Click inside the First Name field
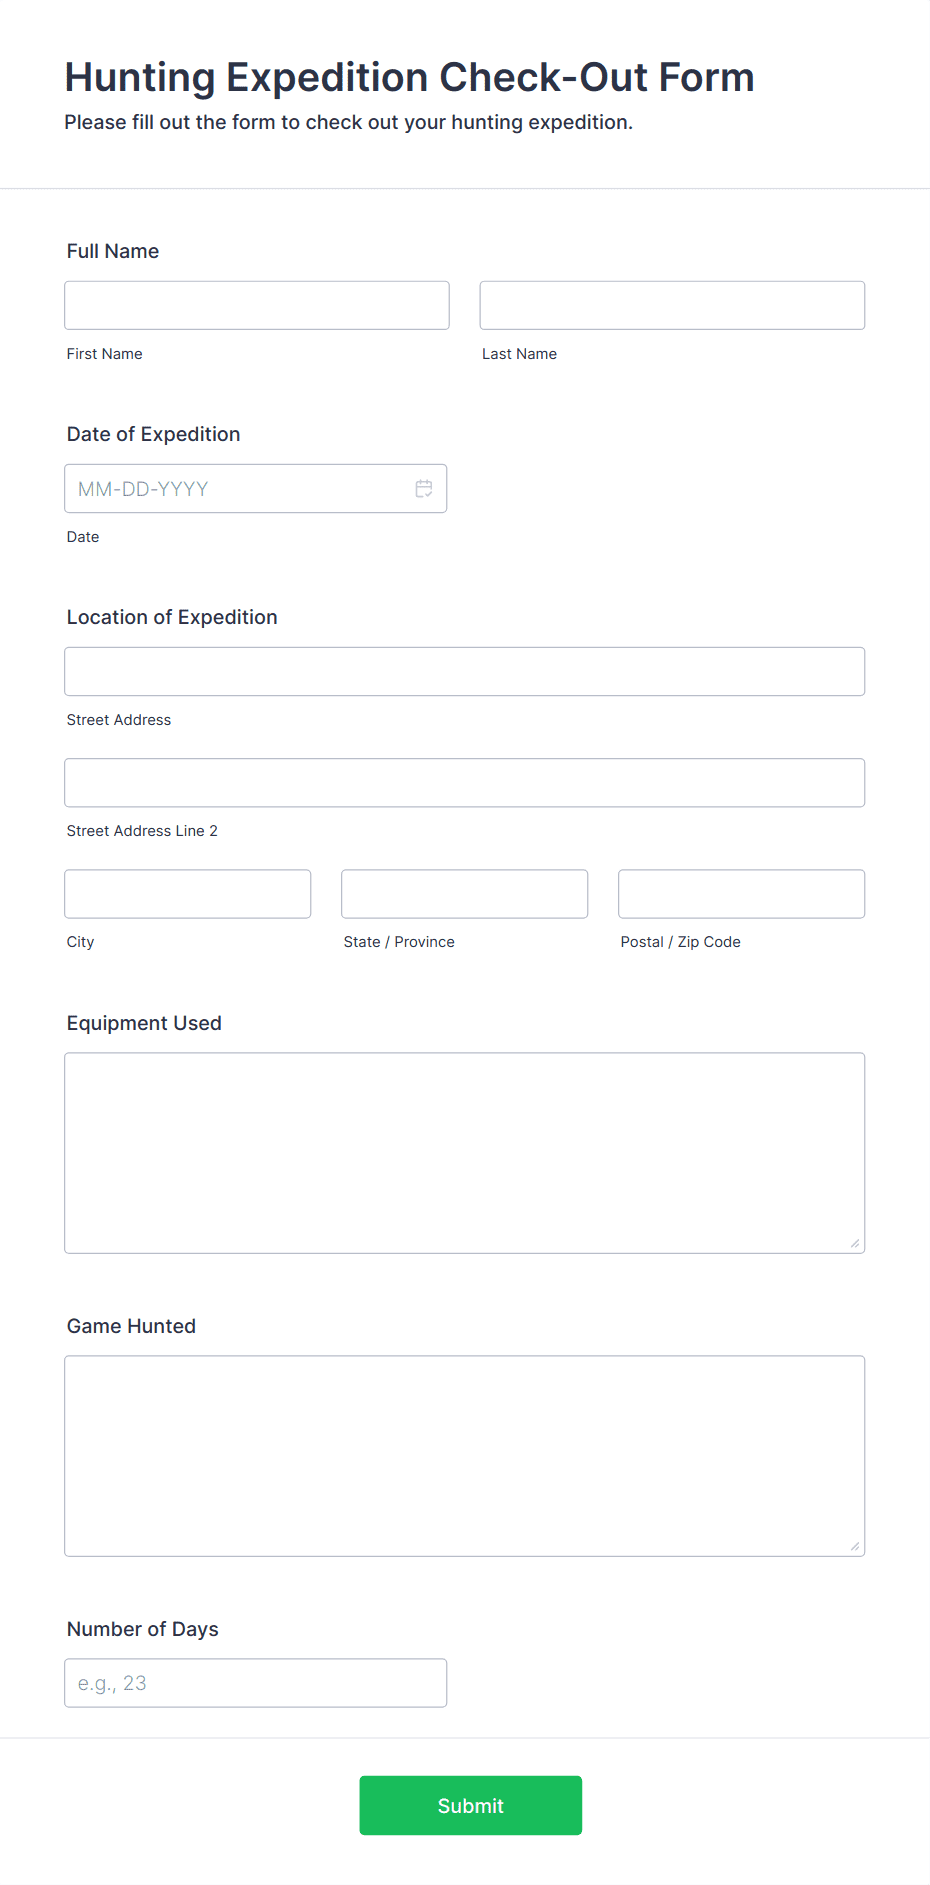This screenshot has width=930, height=1885. coord(256,304)
